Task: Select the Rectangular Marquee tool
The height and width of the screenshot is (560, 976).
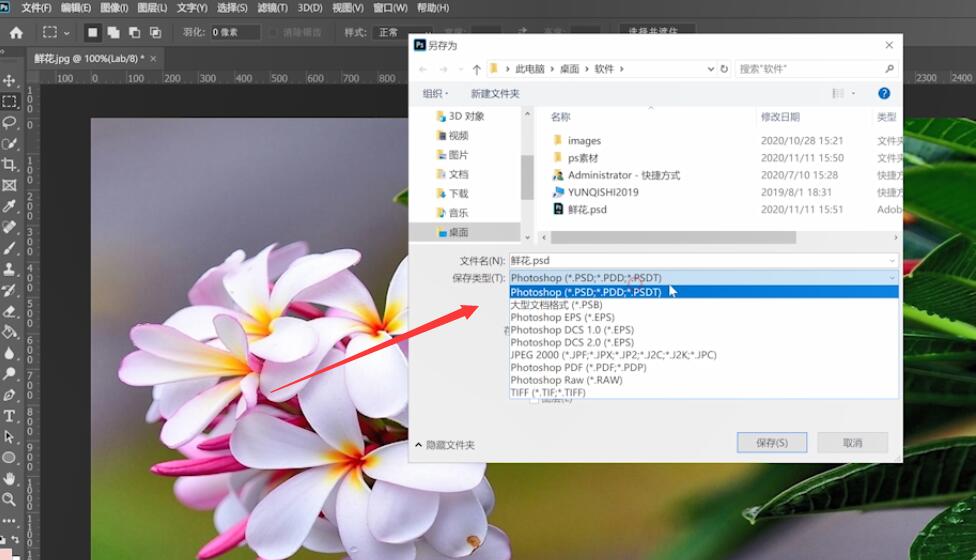Action: pos(9,101)
